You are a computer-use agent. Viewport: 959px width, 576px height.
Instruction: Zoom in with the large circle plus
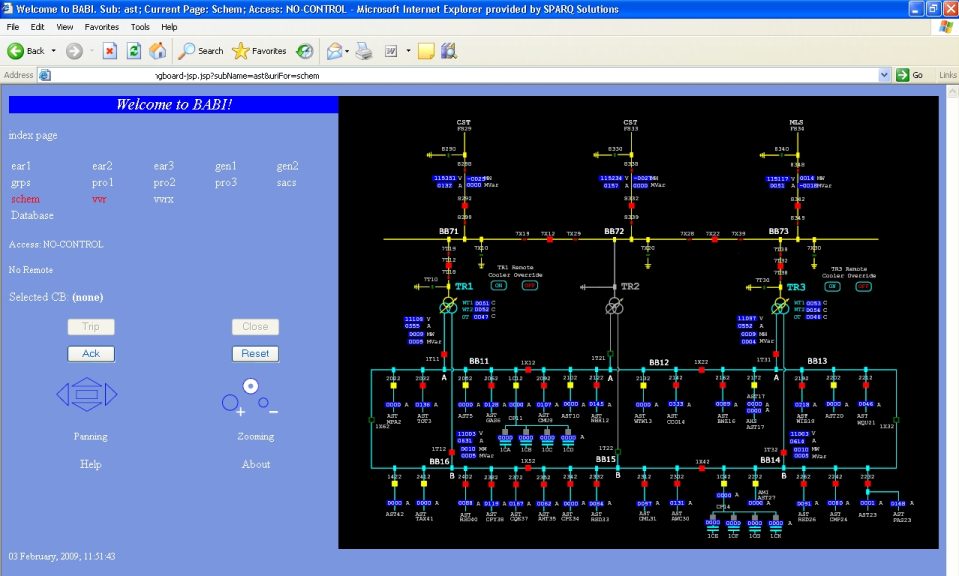(231, 403)
